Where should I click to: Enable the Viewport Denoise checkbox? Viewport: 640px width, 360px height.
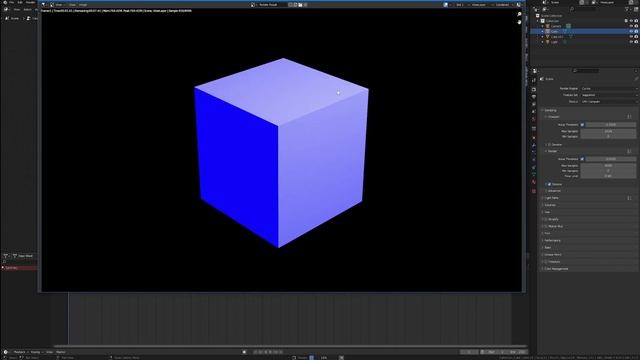pyautogui.click(x=549, y=145)
